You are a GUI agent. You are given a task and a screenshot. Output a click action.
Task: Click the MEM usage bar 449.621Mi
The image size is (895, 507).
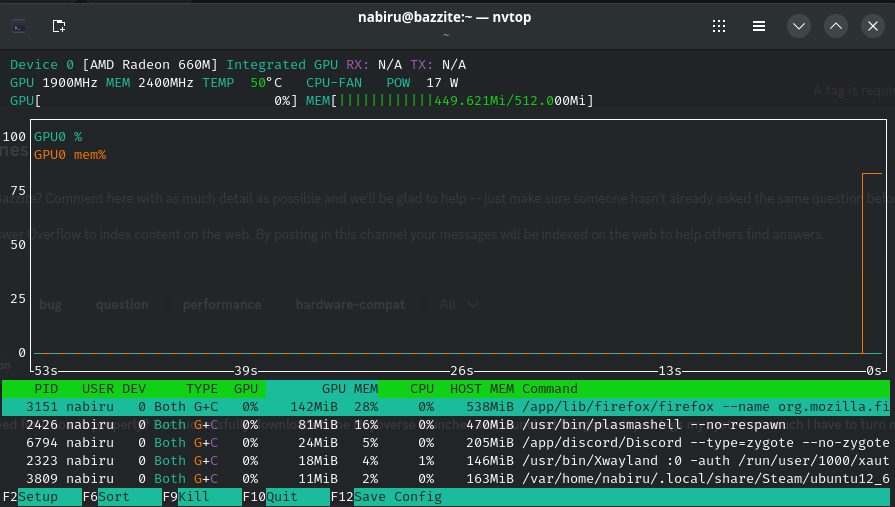pos(450,101)
